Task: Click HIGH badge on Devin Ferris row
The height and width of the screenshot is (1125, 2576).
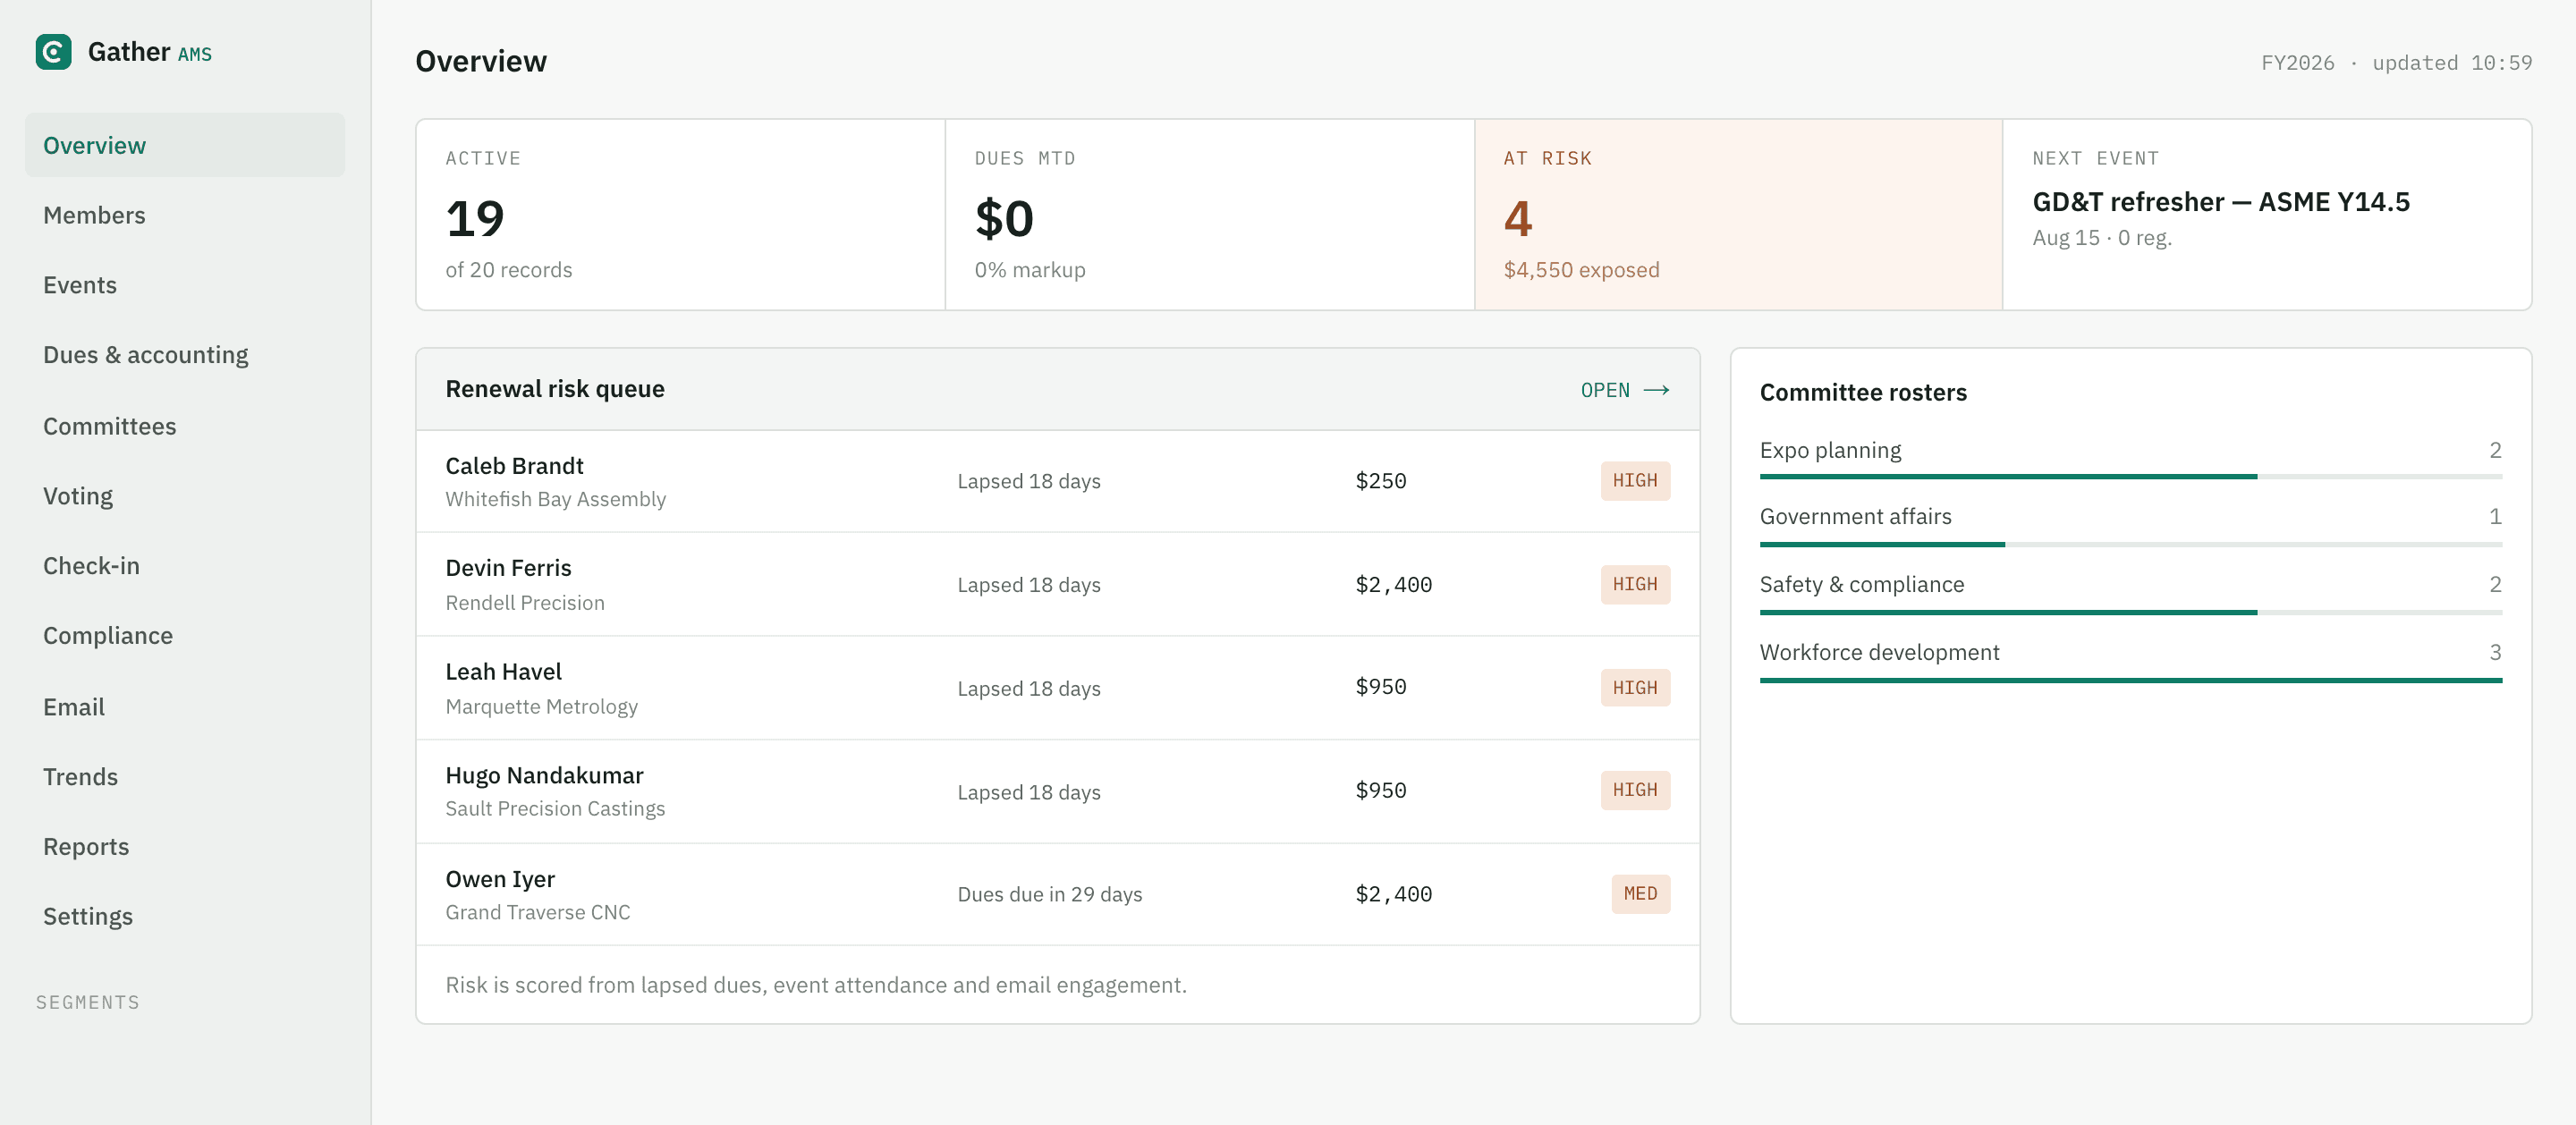Action: (x=1635, y=585)
